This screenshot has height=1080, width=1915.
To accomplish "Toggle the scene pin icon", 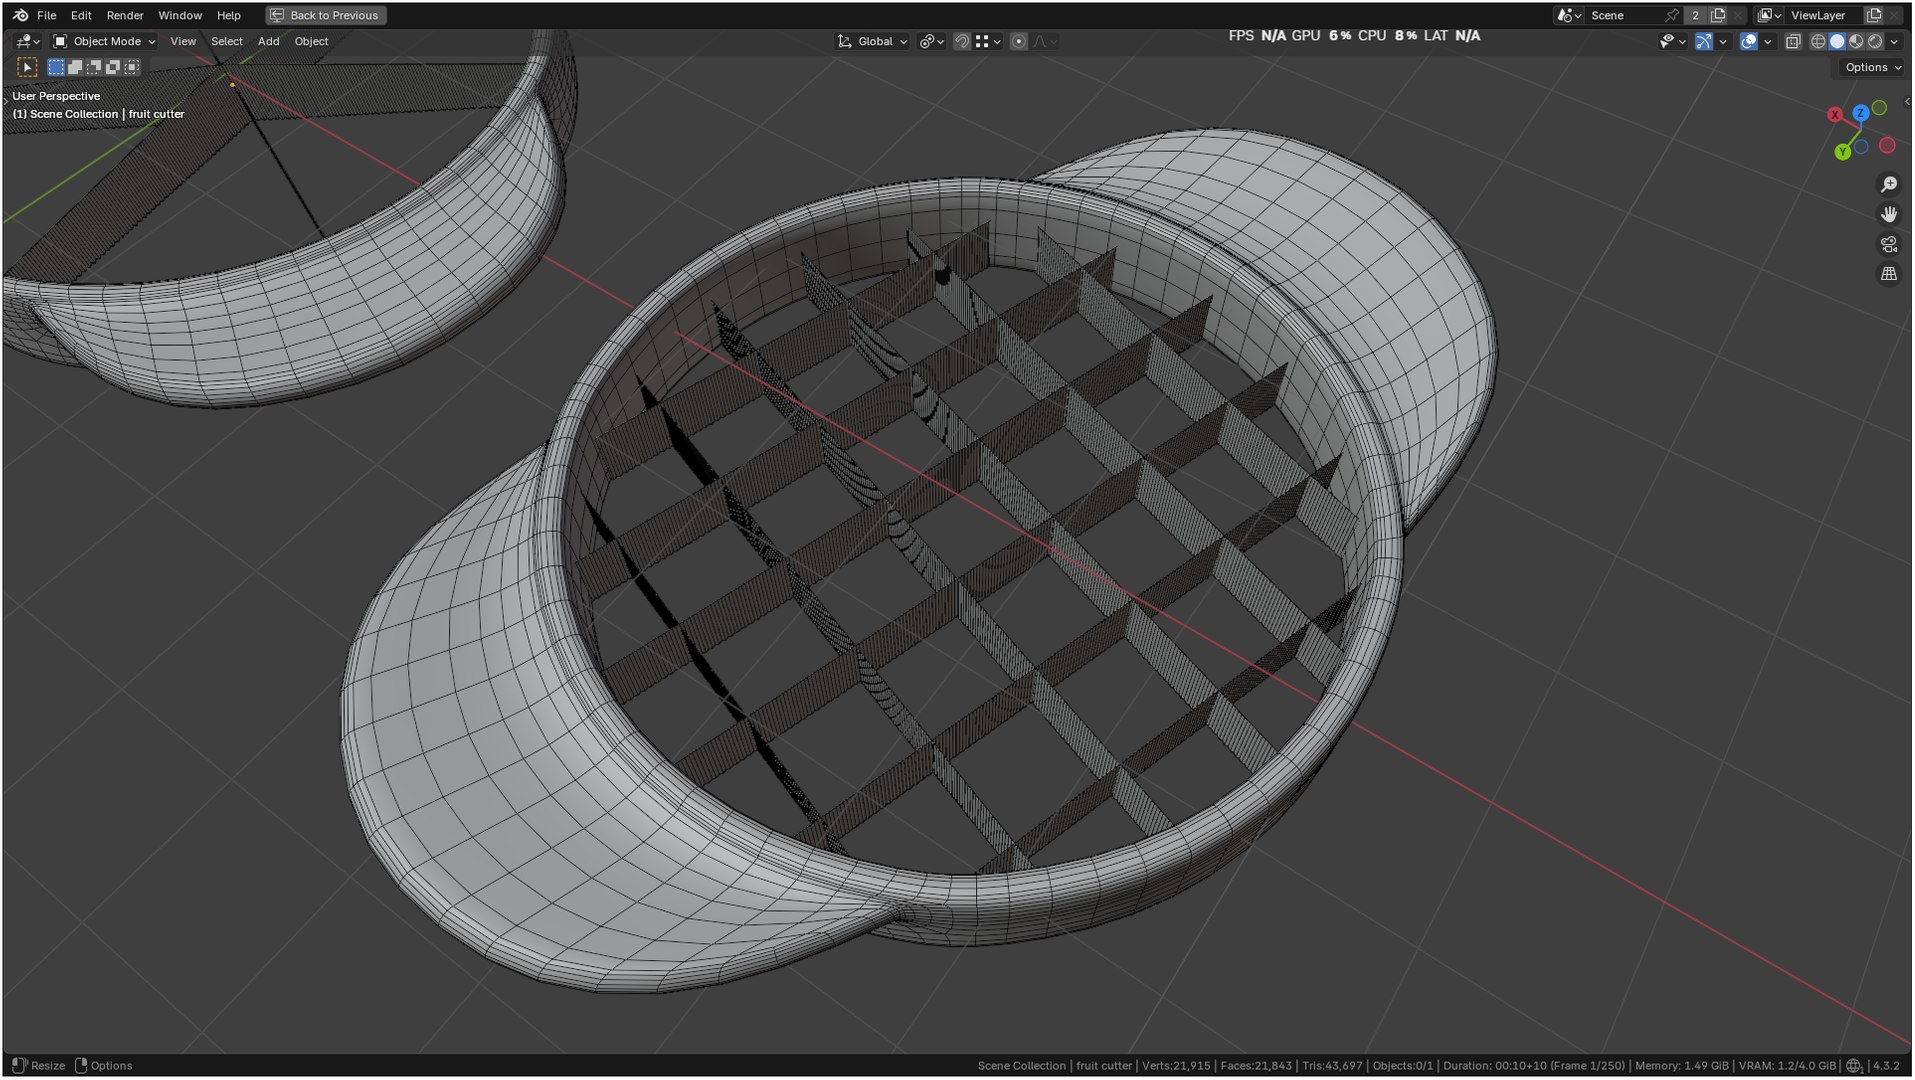I will (1672, 15).
